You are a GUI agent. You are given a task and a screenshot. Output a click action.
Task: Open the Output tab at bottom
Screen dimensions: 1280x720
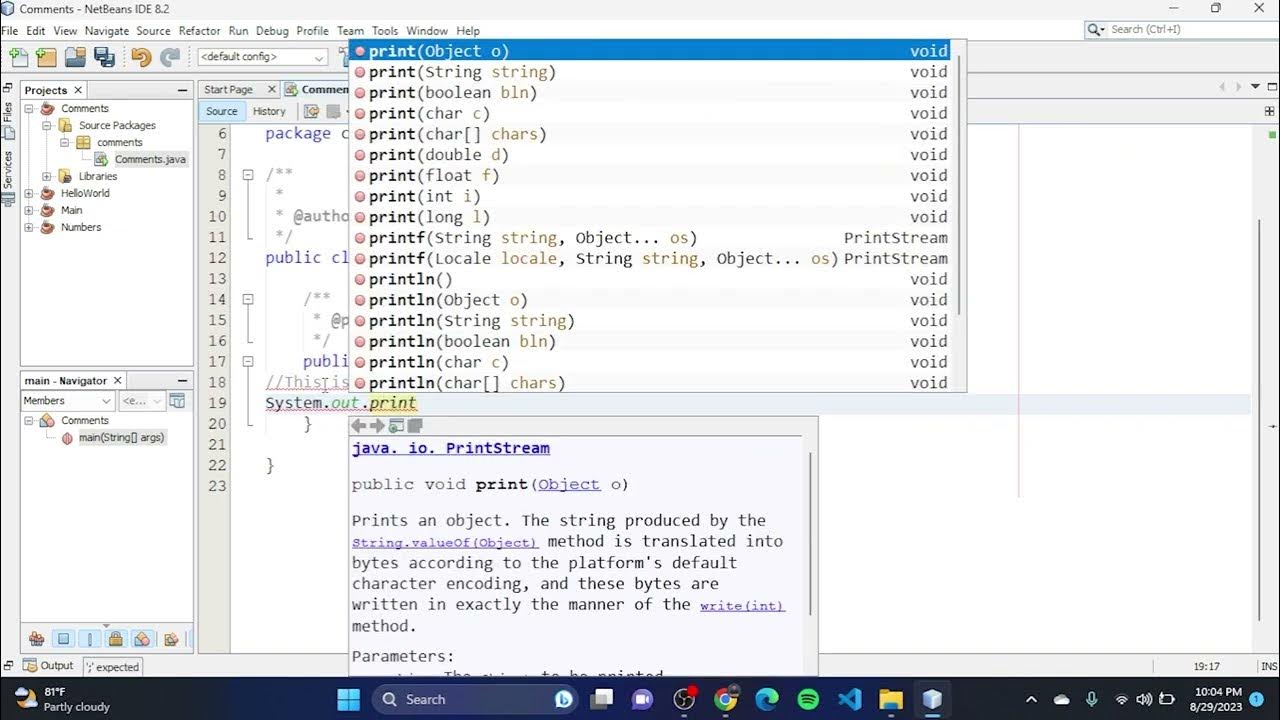[x=48, y=665]
